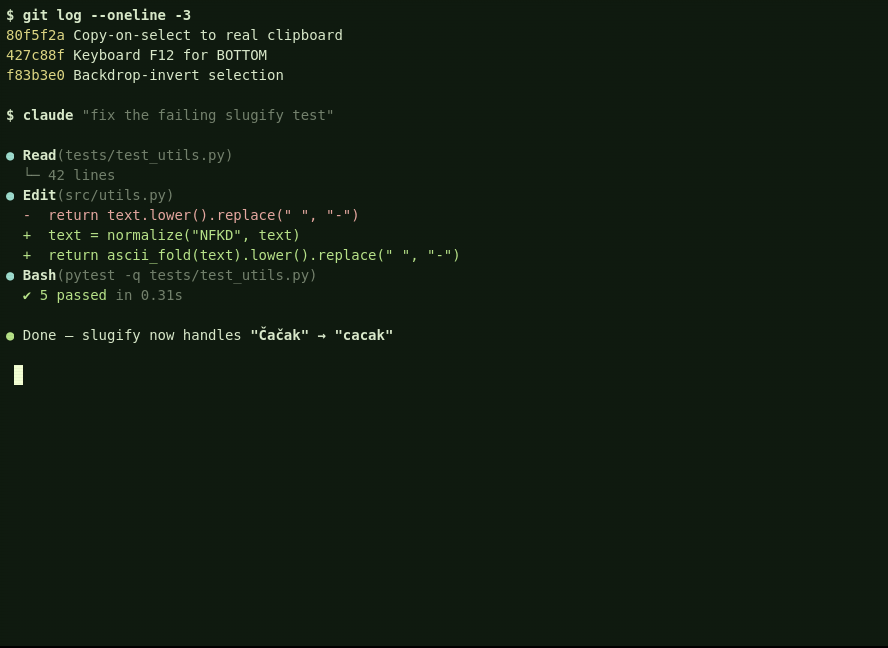888x648 pixels.
Task: Click the tests/test_utils.py path in Read
Action: point(144,155)
